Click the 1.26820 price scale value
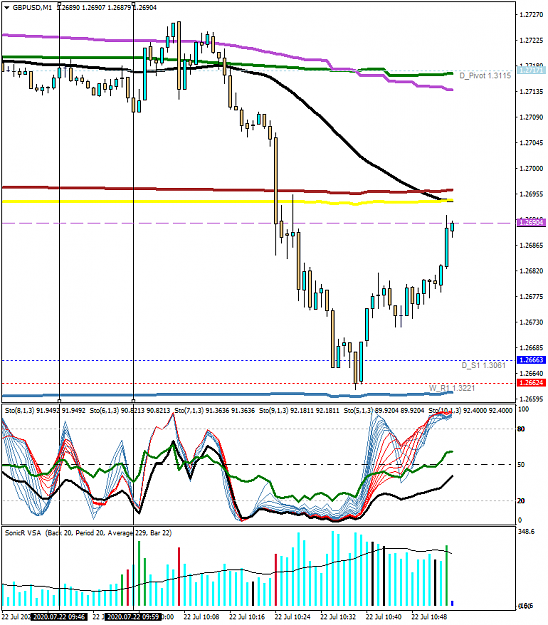This screenshot has height=625, width=548. pos(531,271)
